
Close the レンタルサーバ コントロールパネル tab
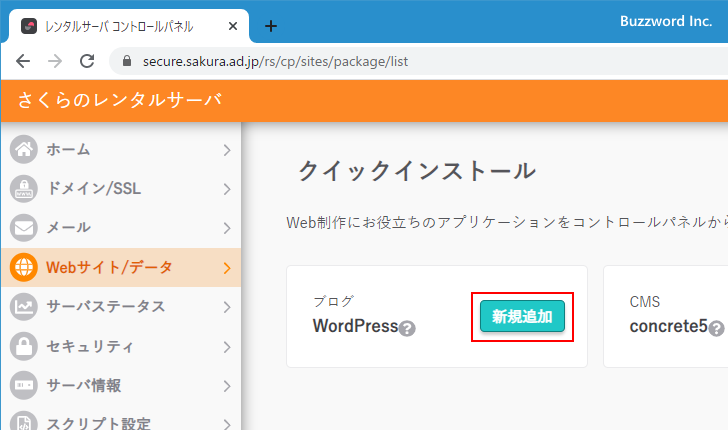click(x=233, y=26)
